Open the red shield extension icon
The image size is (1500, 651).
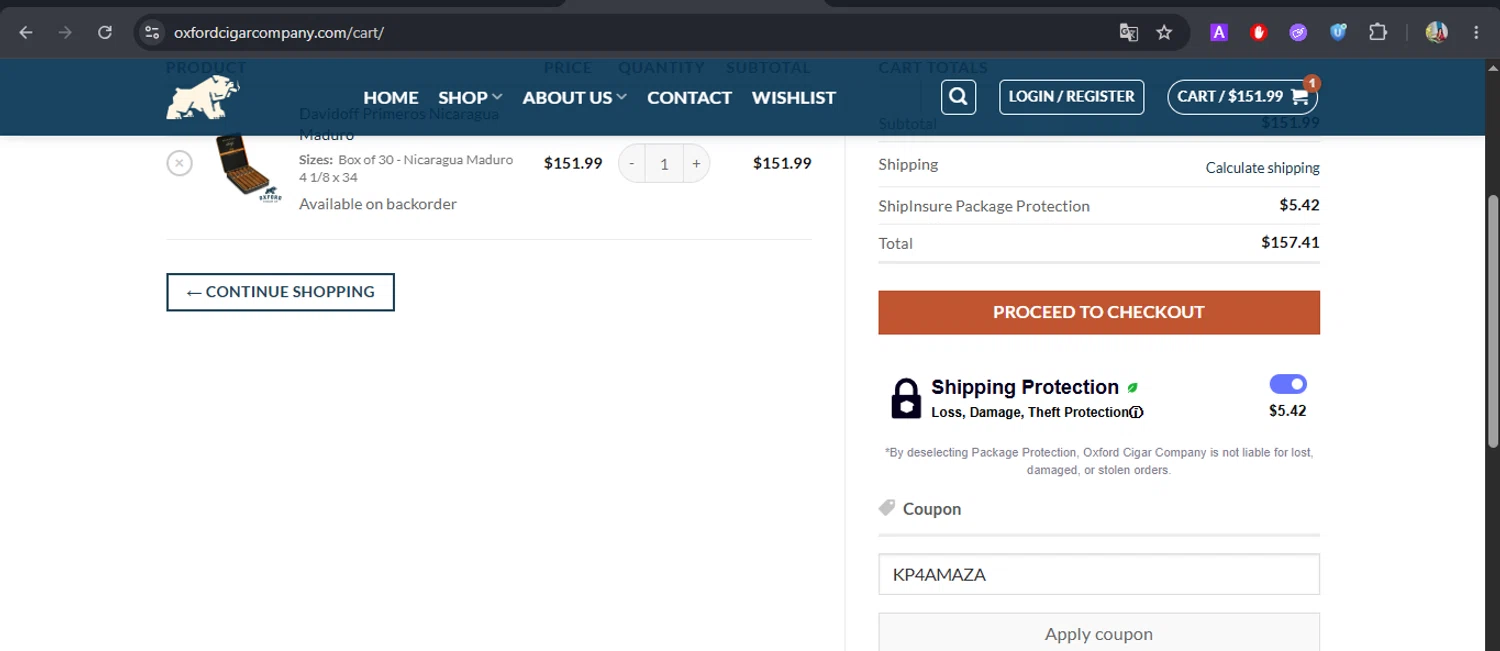tap(1259, 32)
